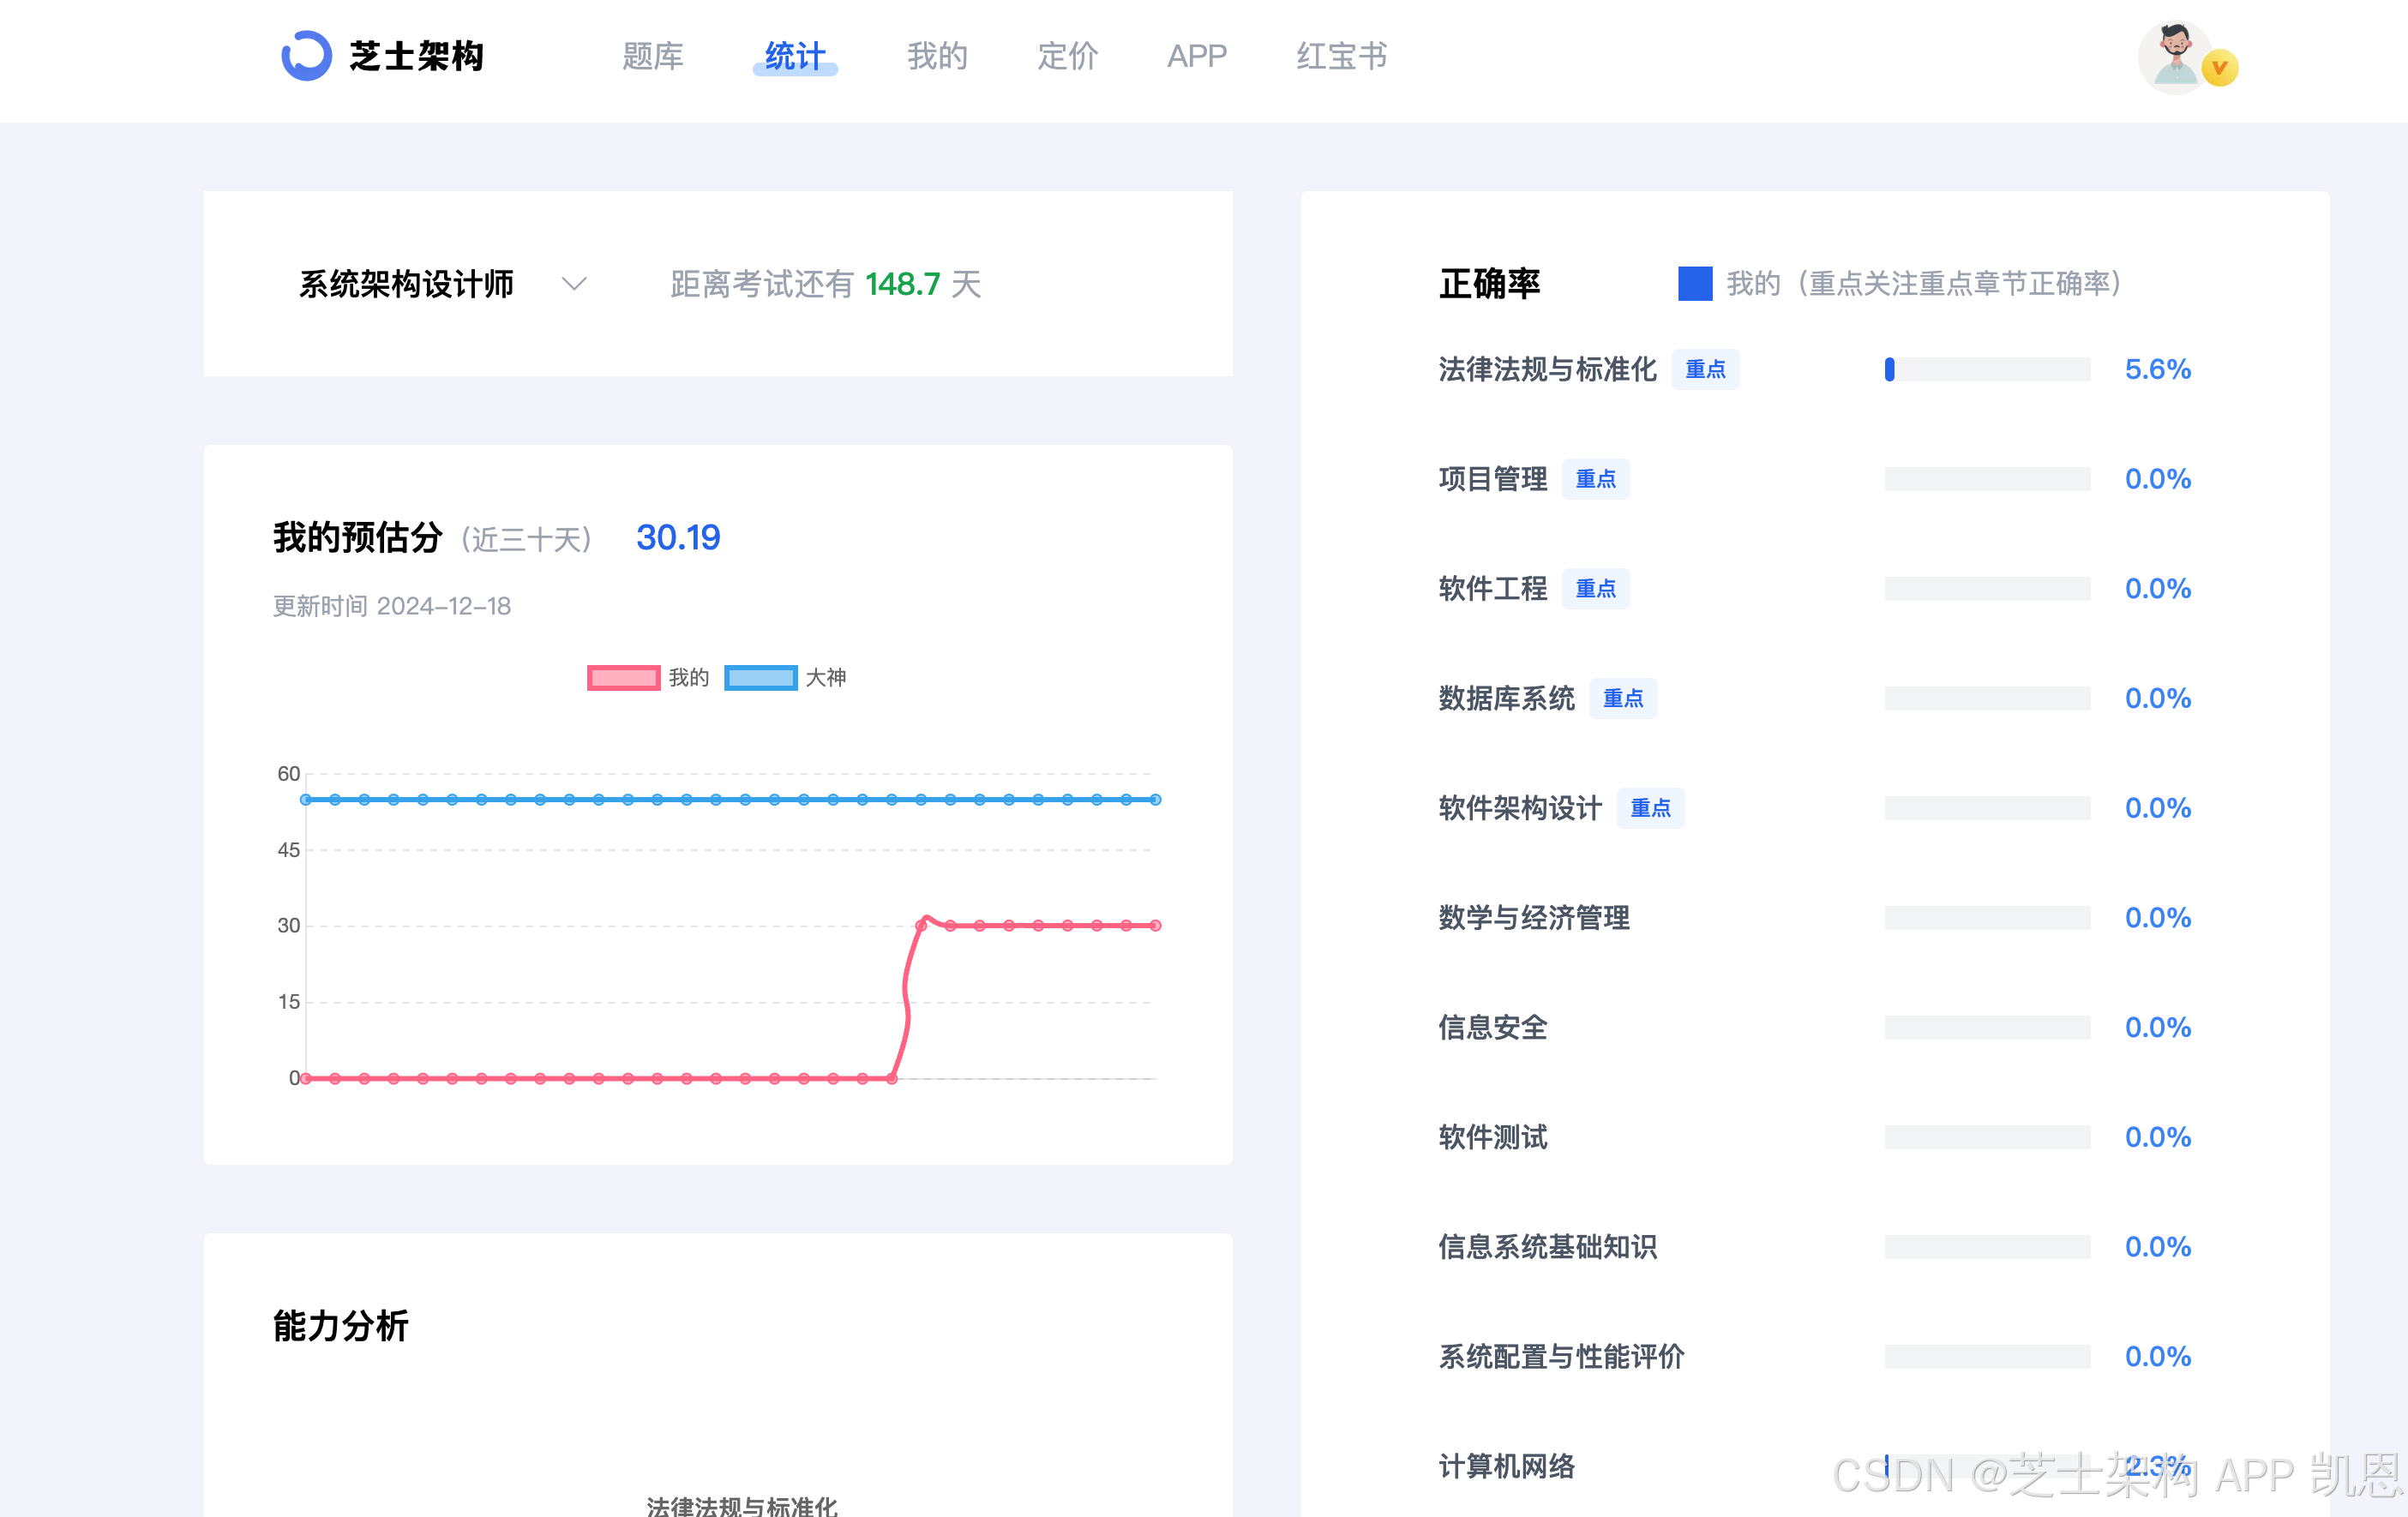The height and width of the screenshot is (1517, 2408).
Task: Open the APP navigation link
Action: point(1196,56)
